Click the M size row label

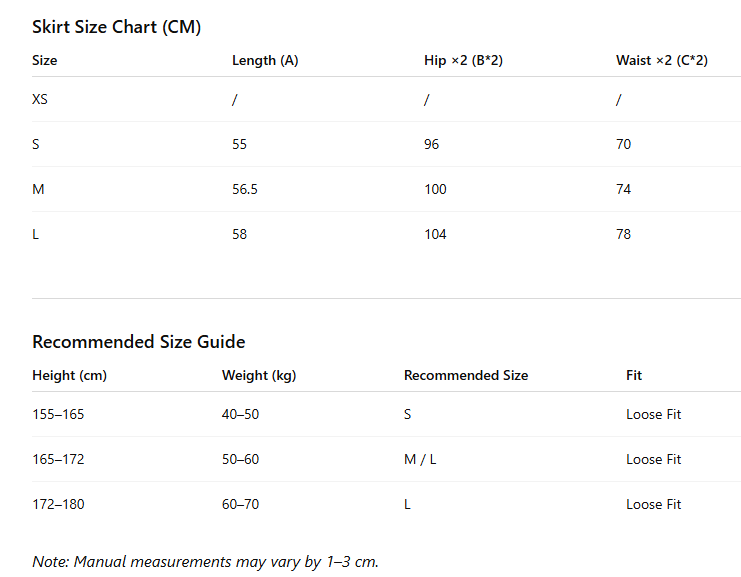[x=38, y=189]
